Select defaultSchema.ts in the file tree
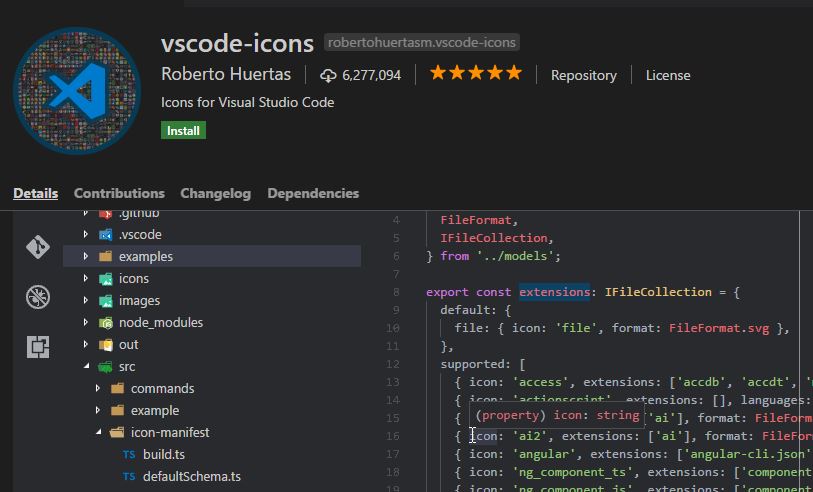This screenshot has width=813, height=492. (x=191, y=476)
